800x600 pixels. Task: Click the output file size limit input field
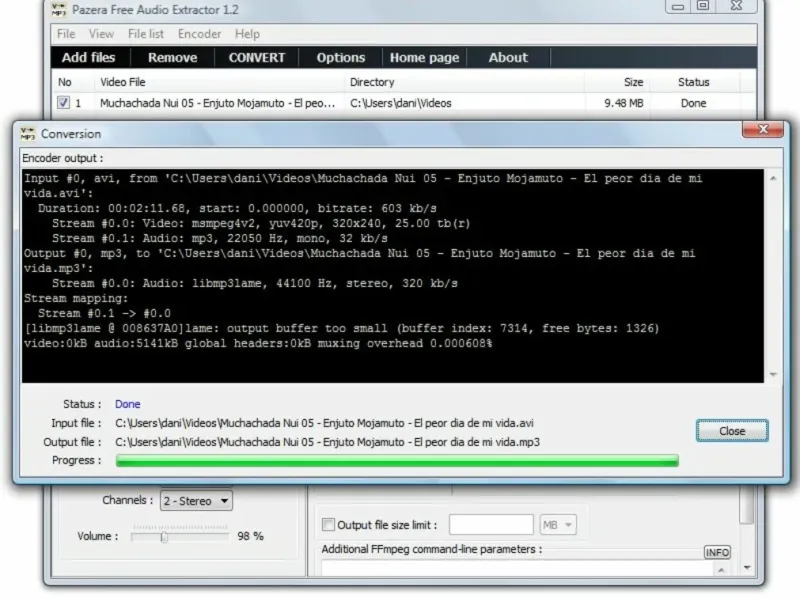[491, 524]
